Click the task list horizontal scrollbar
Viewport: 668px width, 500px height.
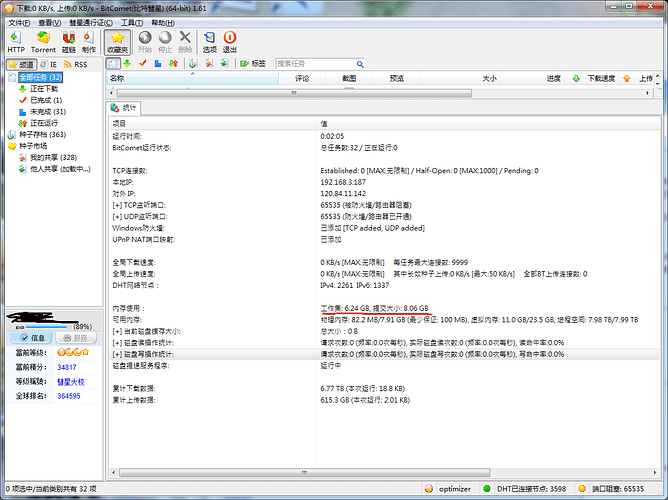pyautogui.click(x=294, y=93)
